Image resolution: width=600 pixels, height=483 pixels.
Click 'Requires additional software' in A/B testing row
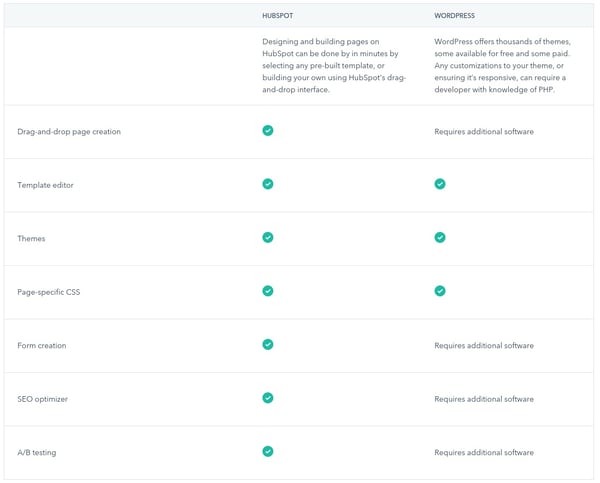(x=484, y=453)
